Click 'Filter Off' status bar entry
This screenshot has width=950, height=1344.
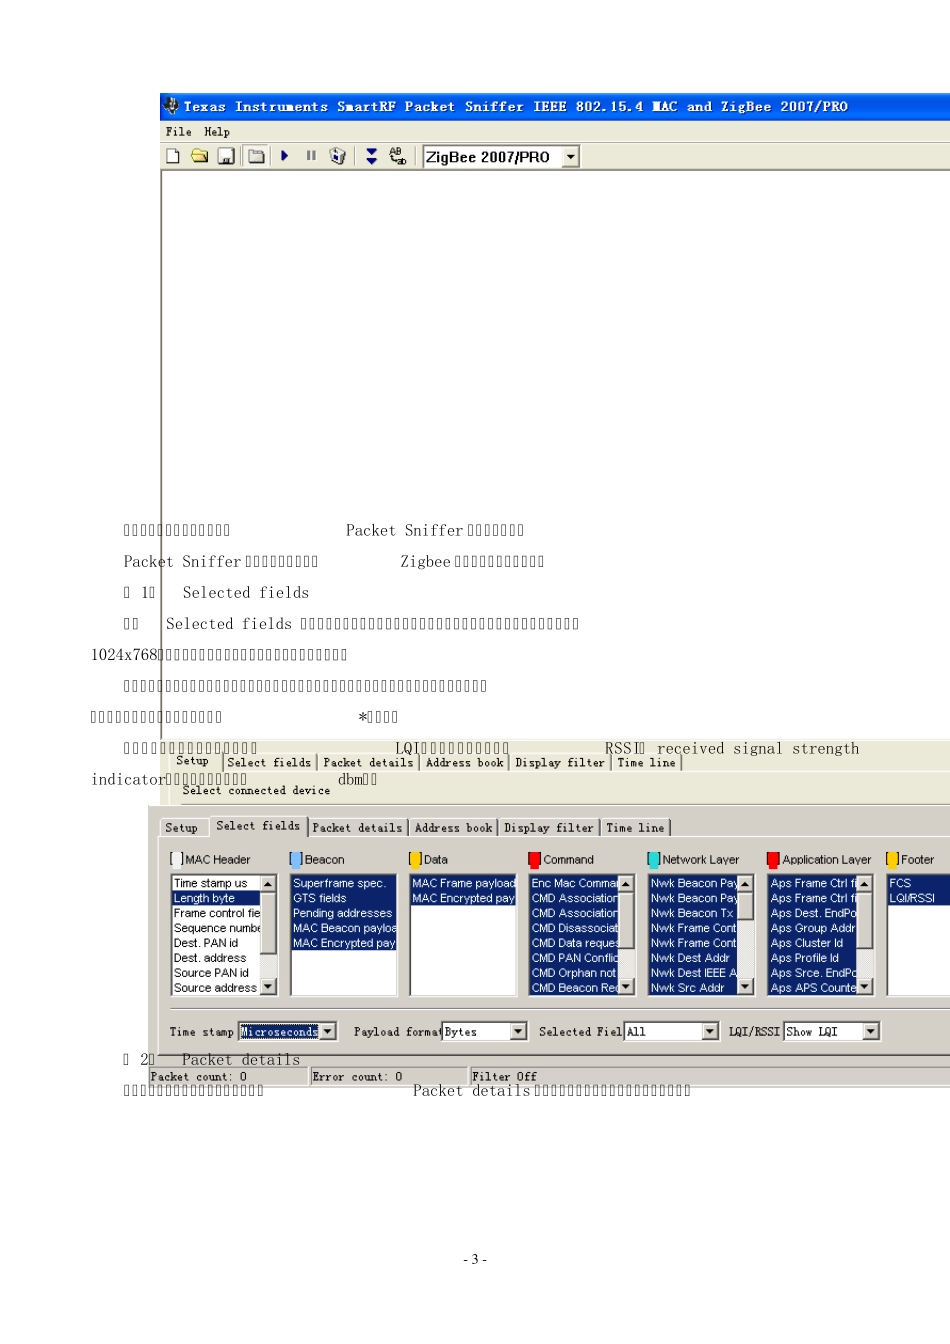505,1077
